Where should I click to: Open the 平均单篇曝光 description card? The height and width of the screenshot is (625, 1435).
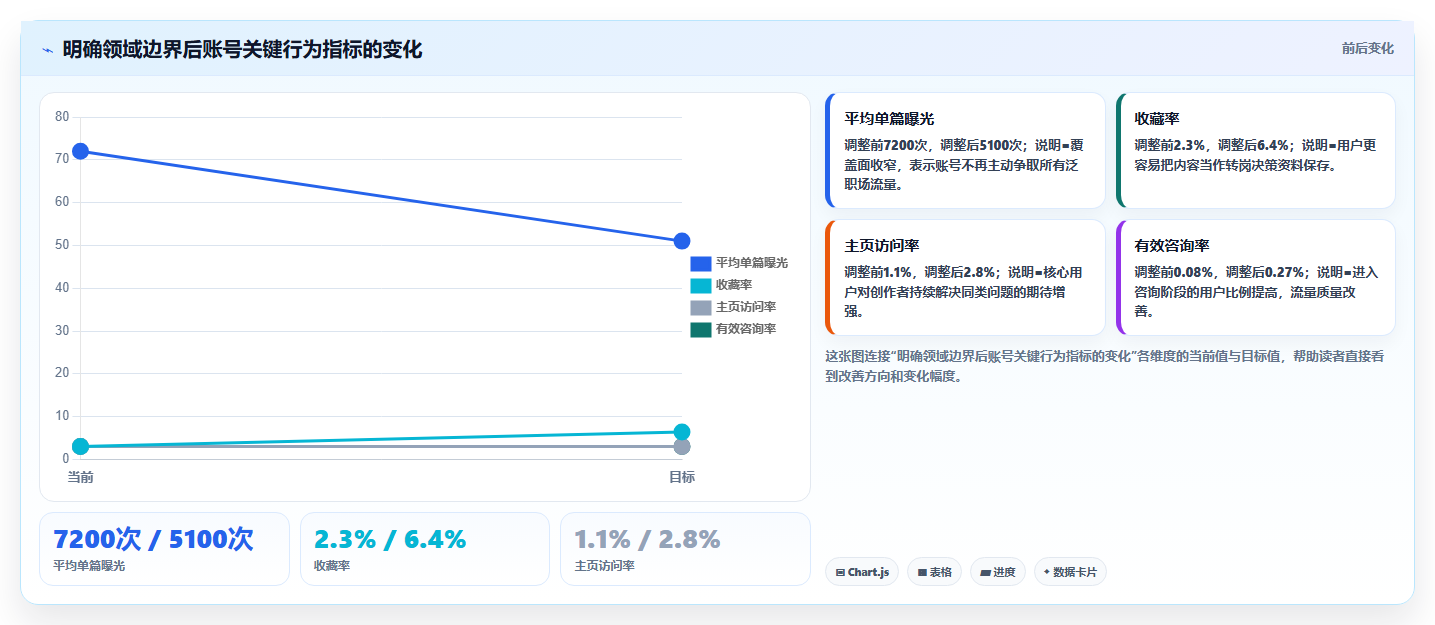(x=965, y=151)
